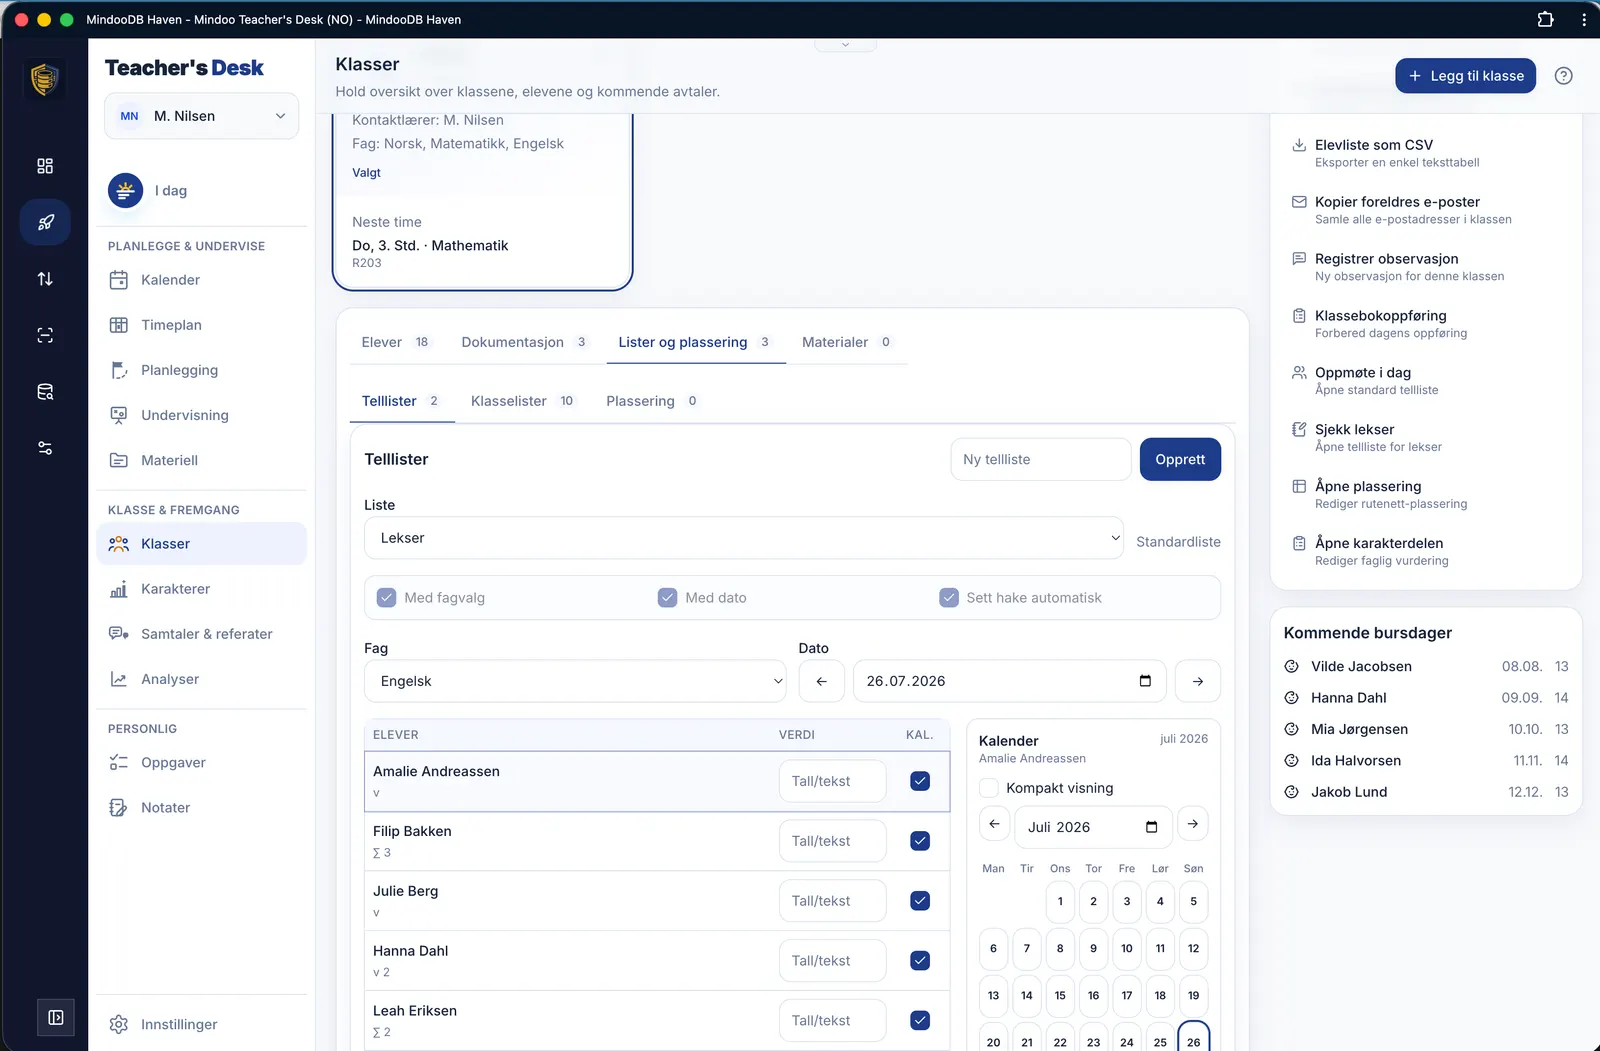Viewport: 1600px width, 1051px height.
Task: Go to next date with right arrow
Action: click(1197, 681)
